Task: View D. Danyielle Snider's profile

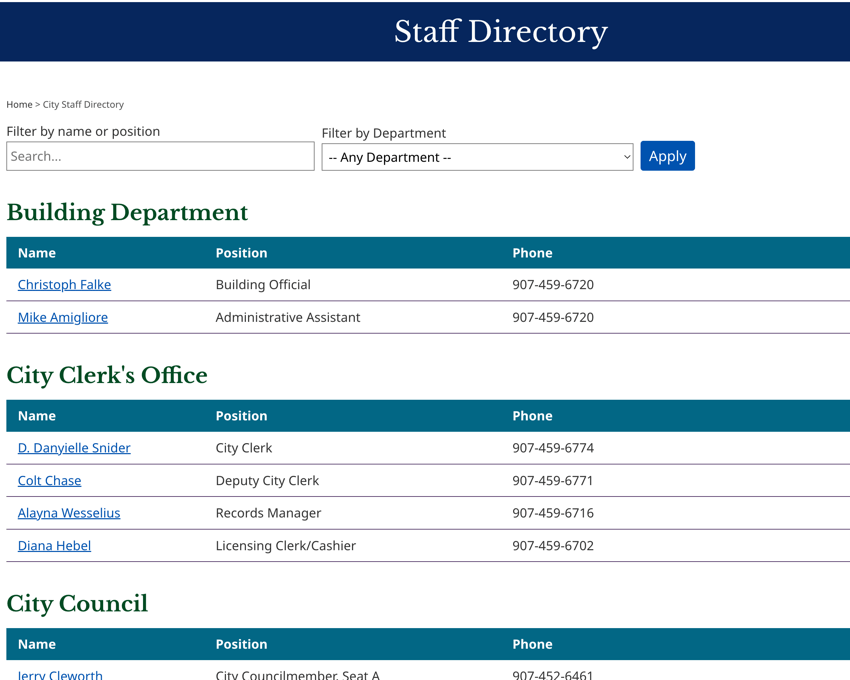Action: [73, 447]
